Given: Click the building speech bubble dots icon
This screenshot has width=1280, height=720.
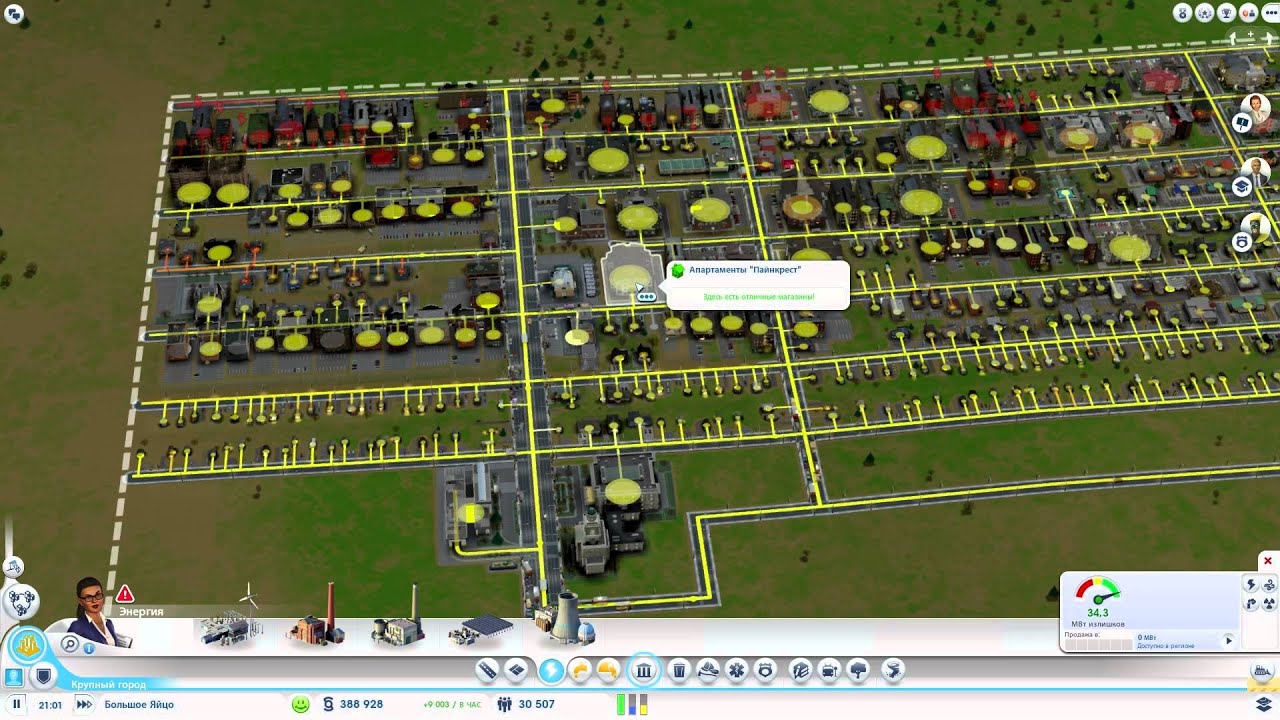Looking at the screenshot, I should [x=646, y=296].
